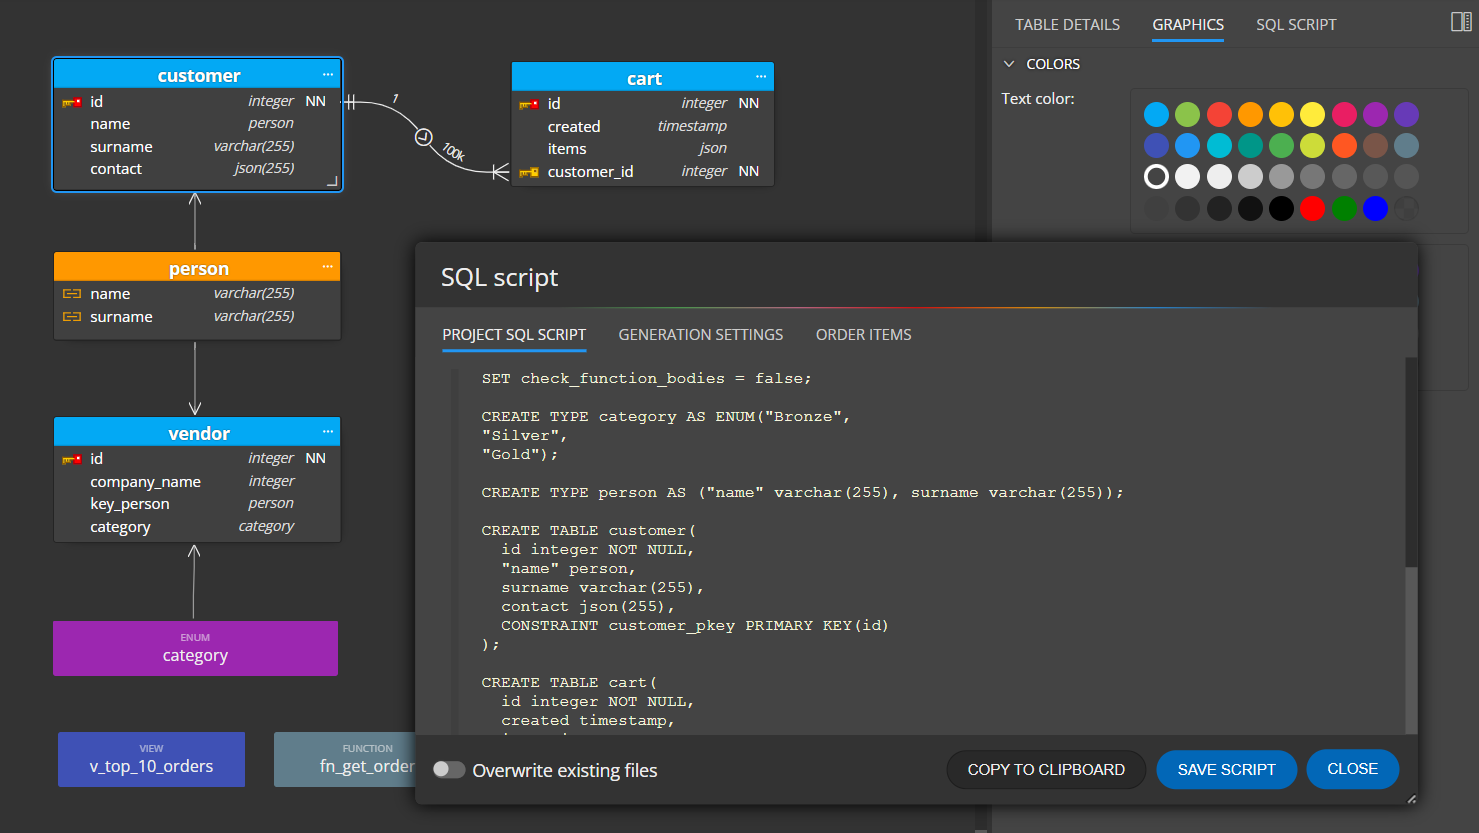Pick the yellow text color swatch

[x=1313, y=114]
